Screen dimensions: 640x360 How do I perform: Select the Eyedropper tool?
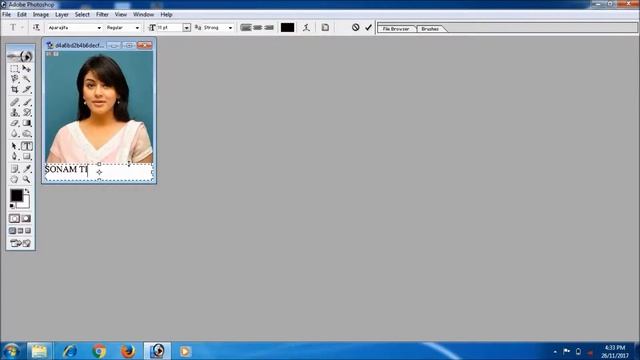point(27,169)
